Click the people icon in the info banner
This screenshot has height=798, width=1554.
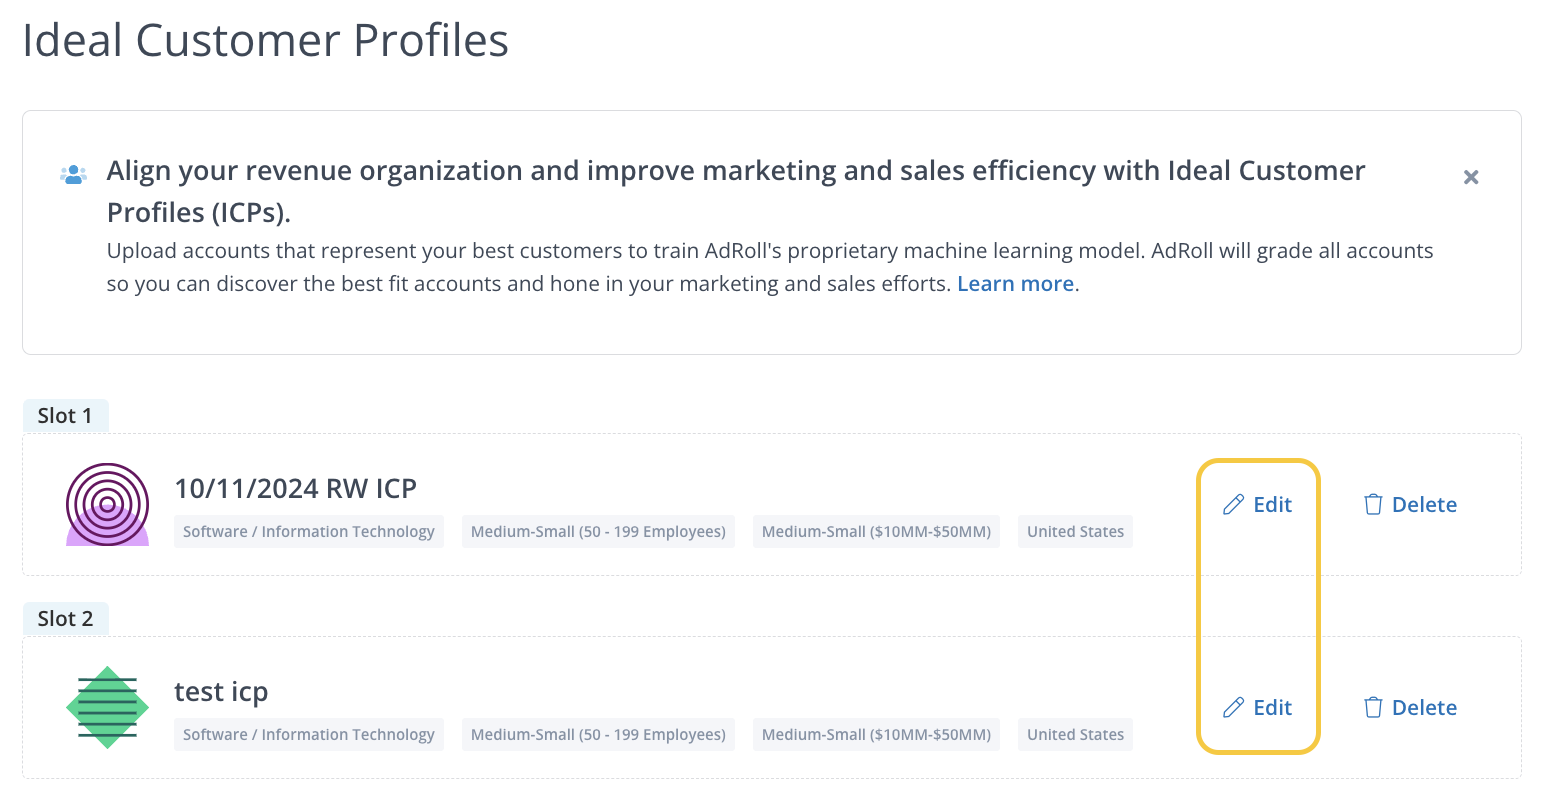73,175
